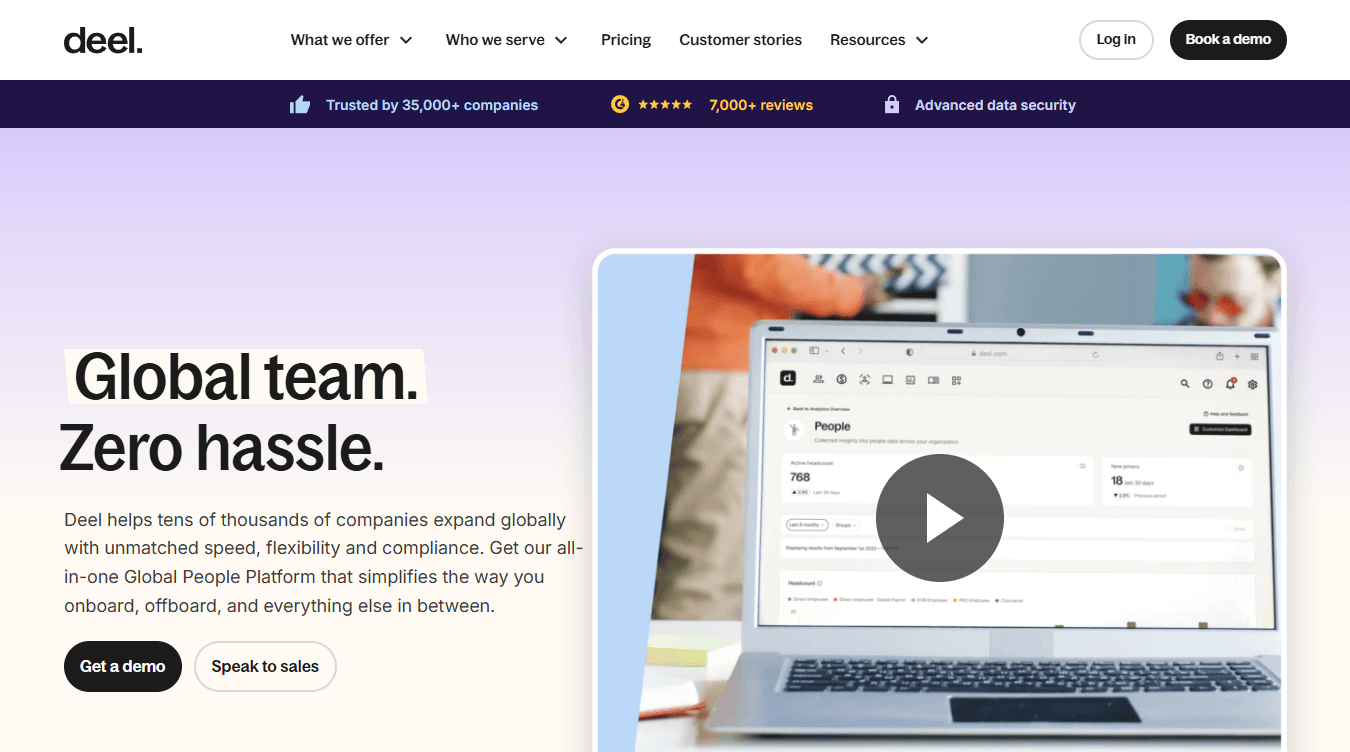Click the settings gear in laptop preview
The image size is (1350, 752).
click(1252, 384)
